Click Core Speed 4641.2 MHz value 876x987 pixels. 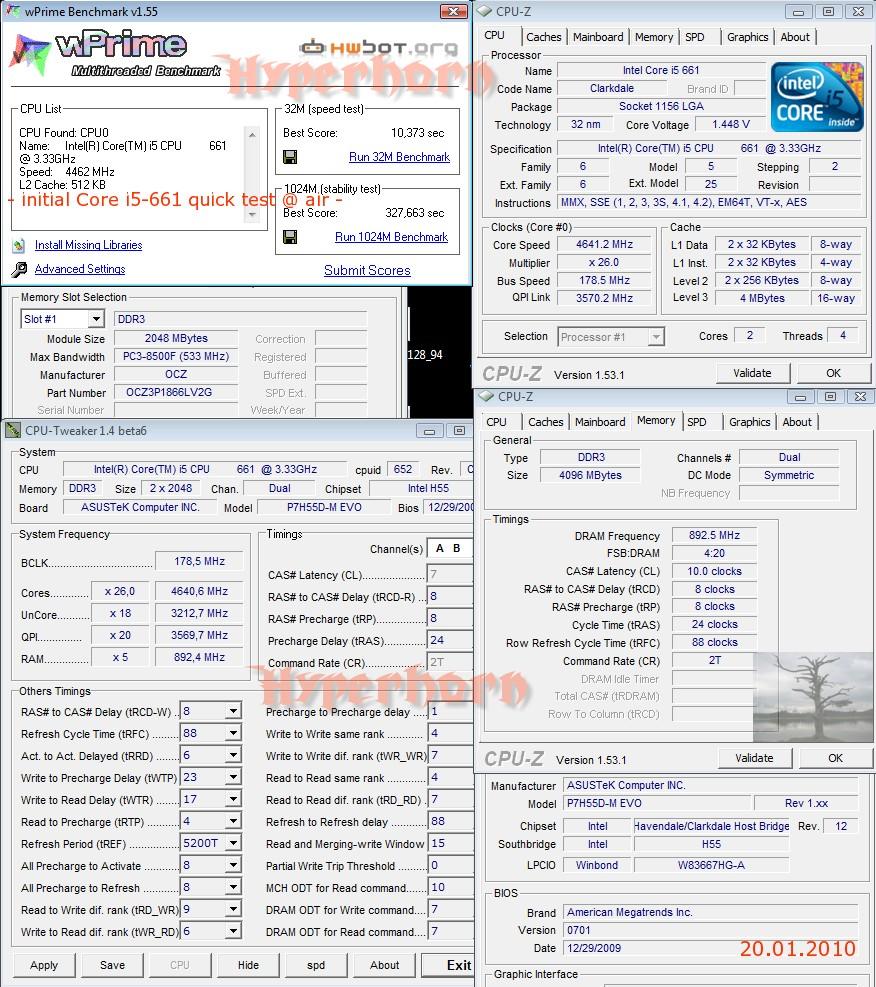pyautogui.click(x=604, y=244)
